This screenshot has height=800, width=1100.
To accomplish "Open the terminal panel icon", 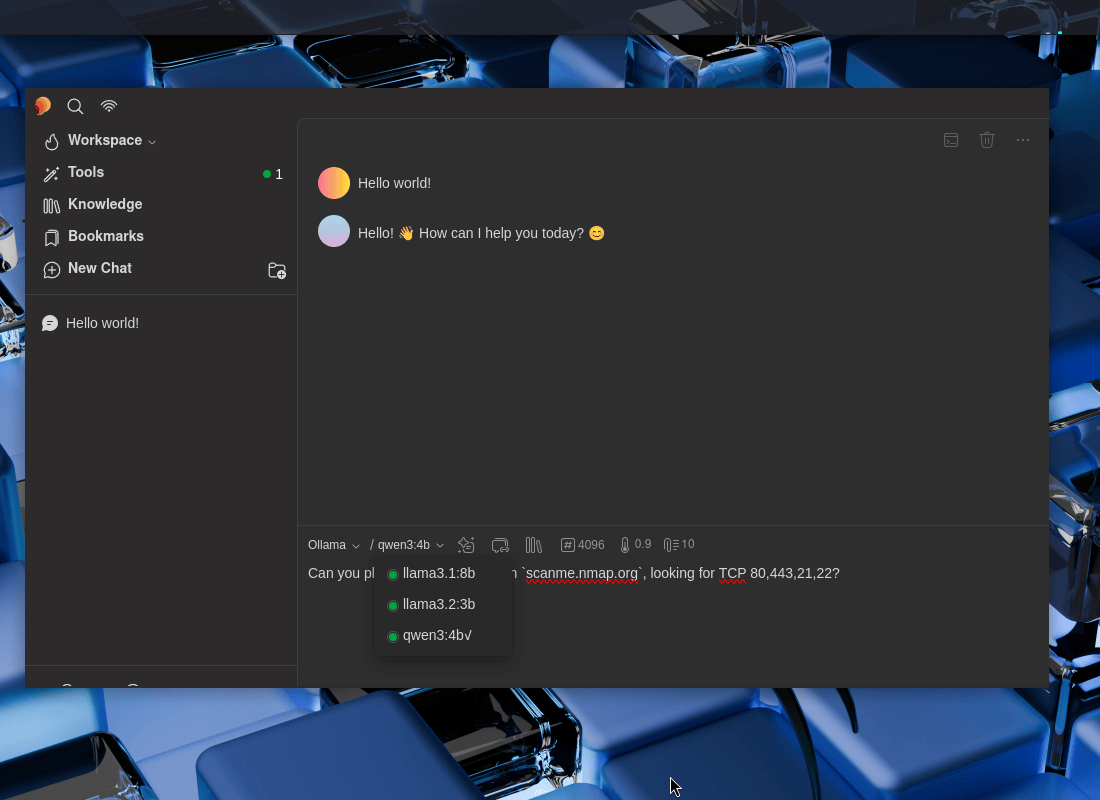I will click(951, 140).
